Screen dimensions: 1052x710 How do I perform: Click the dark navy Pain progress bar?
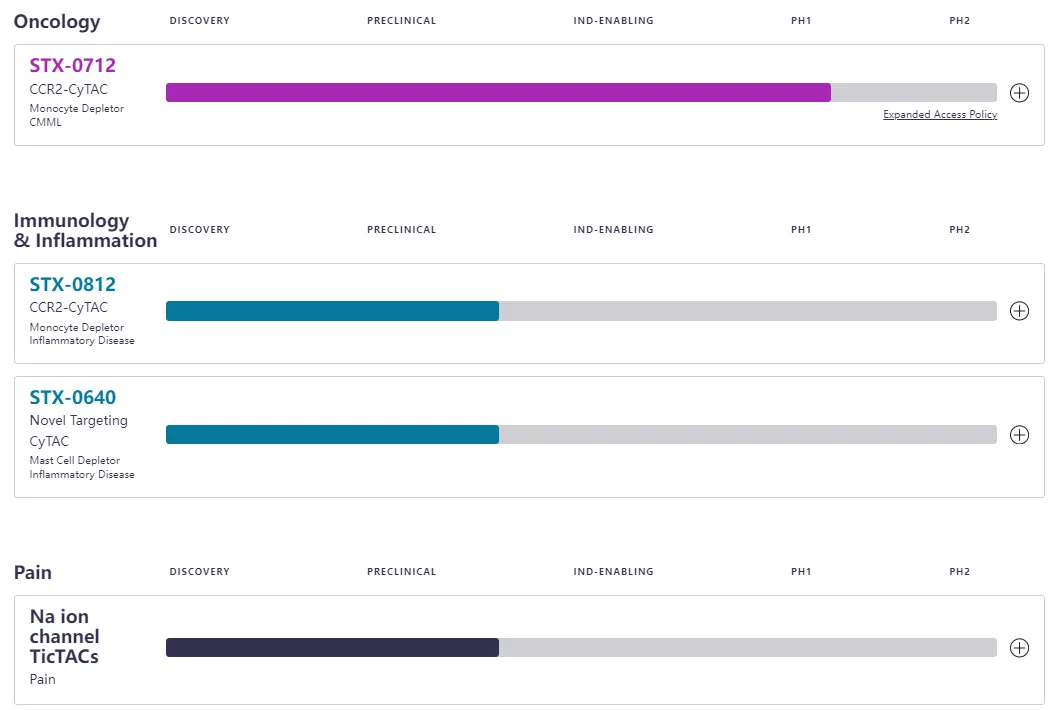[x=332, y=648]
